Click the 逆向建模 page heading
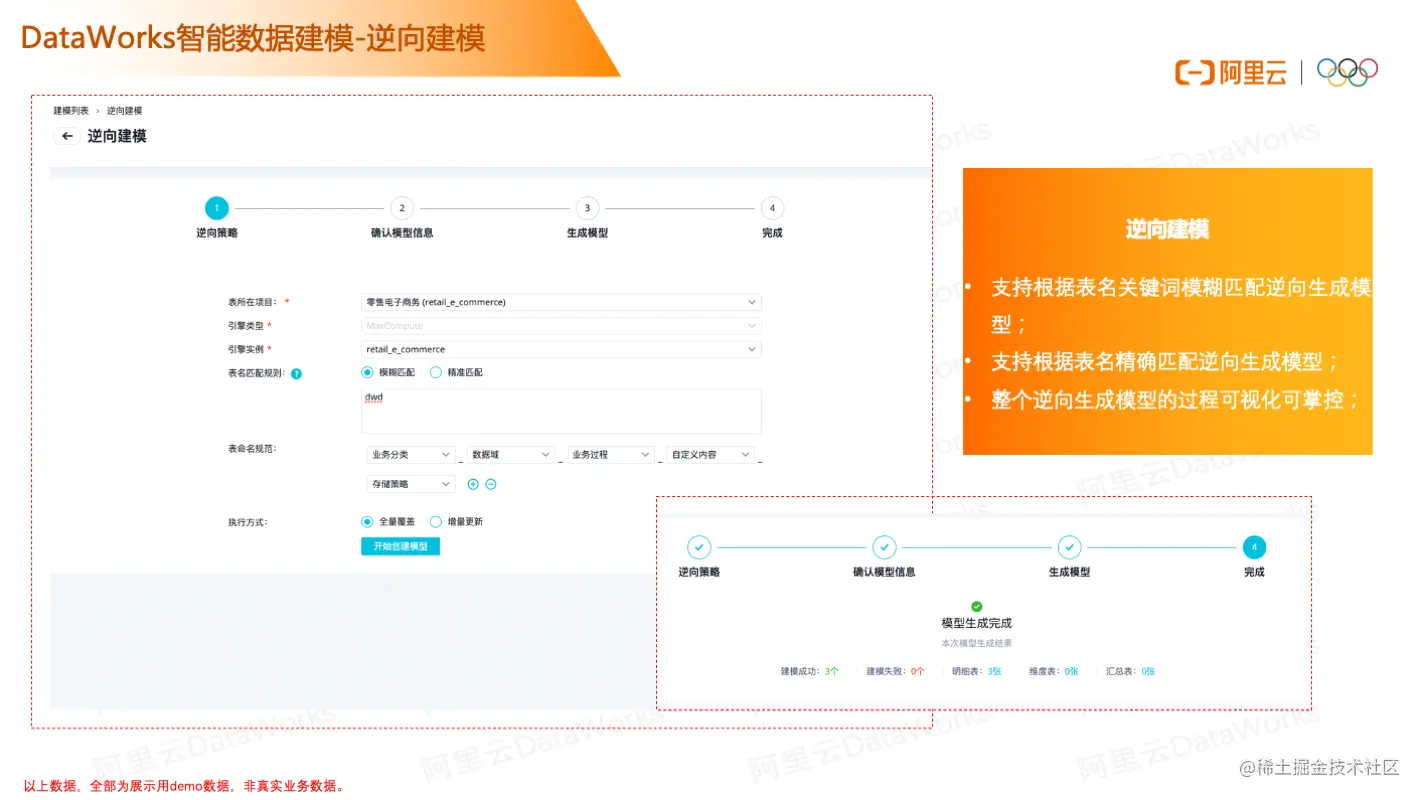This screenshot has height=800, width=1422. click(117, 136)
